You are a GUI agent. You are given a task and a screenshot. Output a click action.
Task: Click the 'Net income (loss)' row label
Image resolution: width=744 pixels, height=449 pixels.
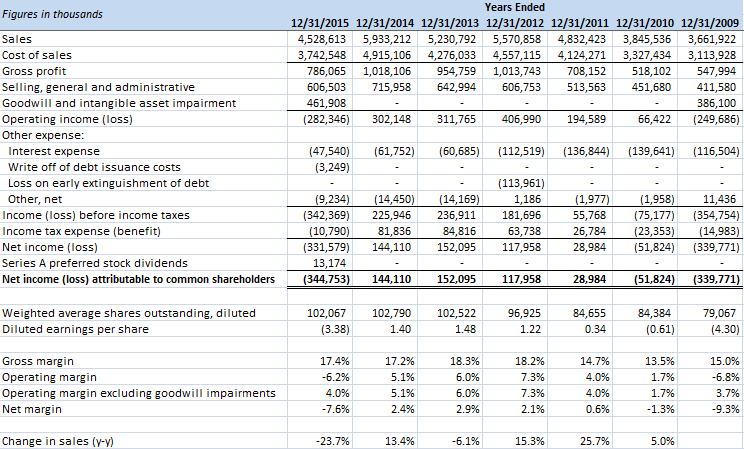(50, 247)
